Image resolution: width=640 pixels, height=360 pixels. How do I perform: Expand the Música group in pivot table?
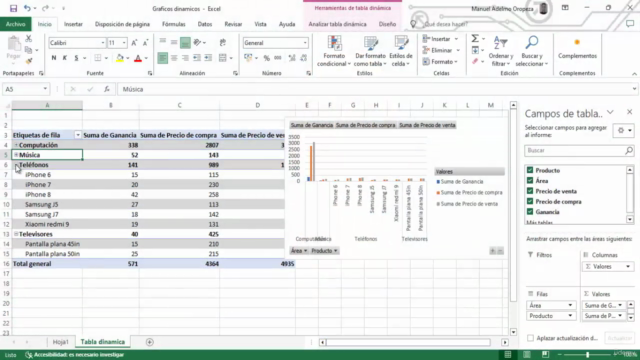[16, 155]
